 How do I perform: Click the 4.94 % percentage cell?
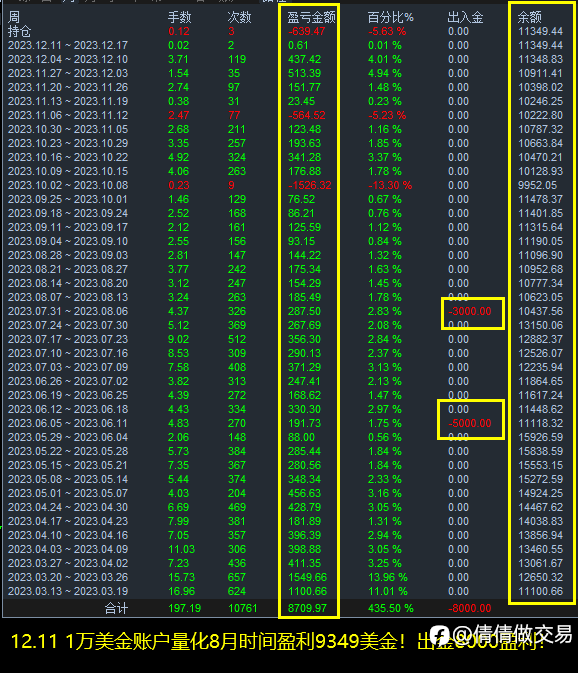(384, 73)
